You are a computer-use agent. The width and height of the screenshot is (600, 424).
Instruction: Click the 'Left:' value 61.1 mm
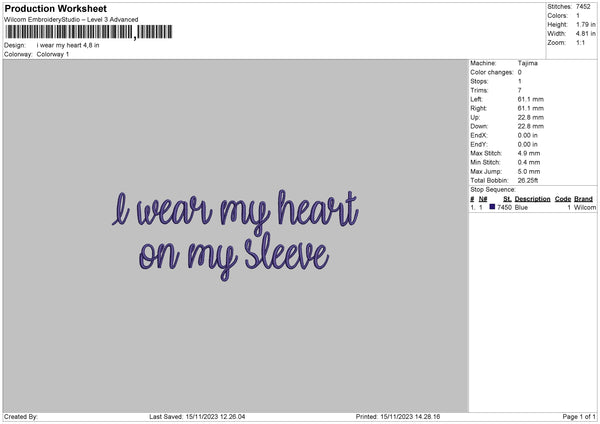(x=531, y=99)
